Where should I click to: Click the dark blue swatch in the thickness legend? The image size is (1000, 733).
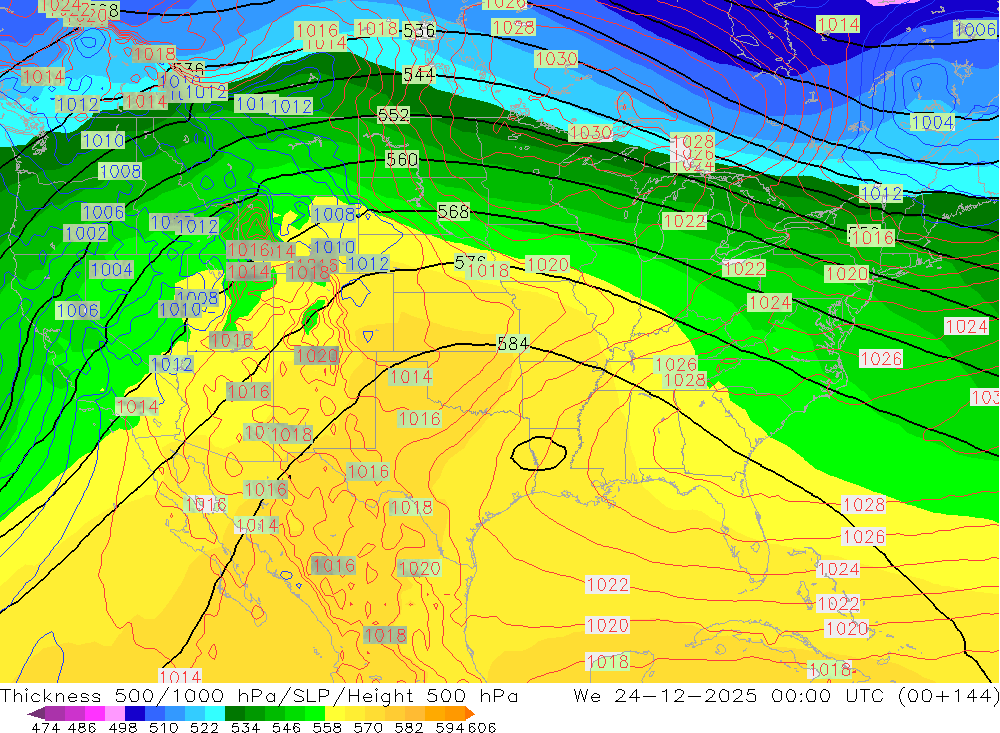coord(135,713)
